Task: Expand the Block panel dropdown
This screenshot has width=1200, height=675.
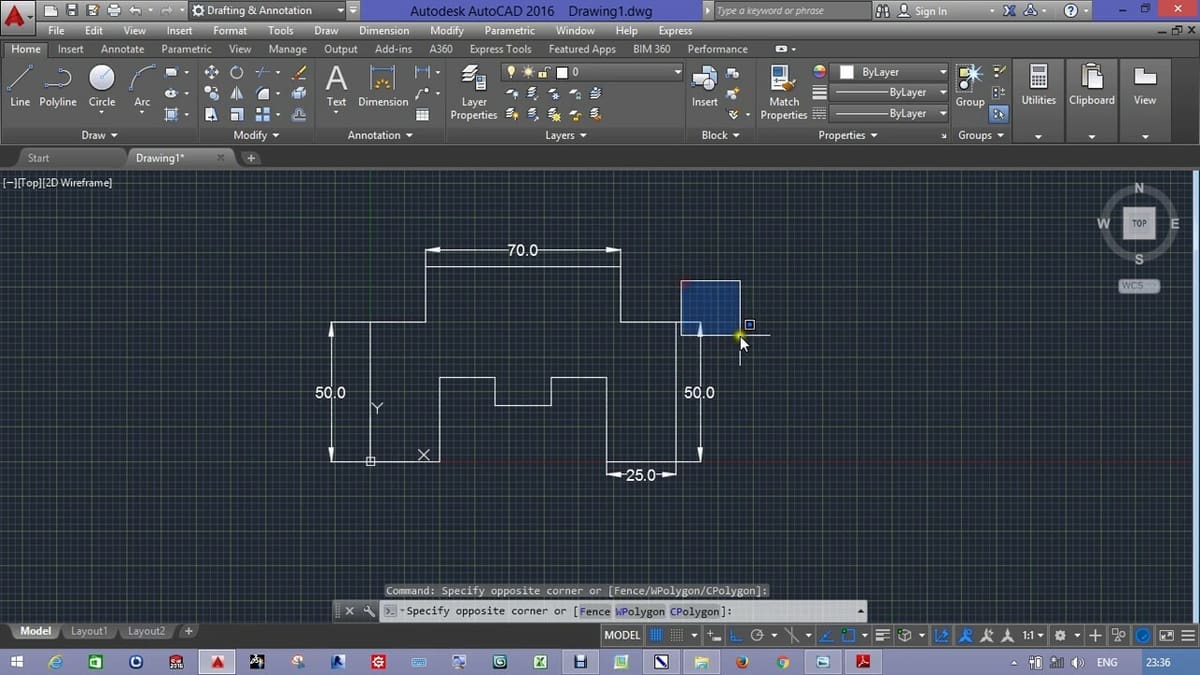Action: pyautogui.click(x=720, y=135)
